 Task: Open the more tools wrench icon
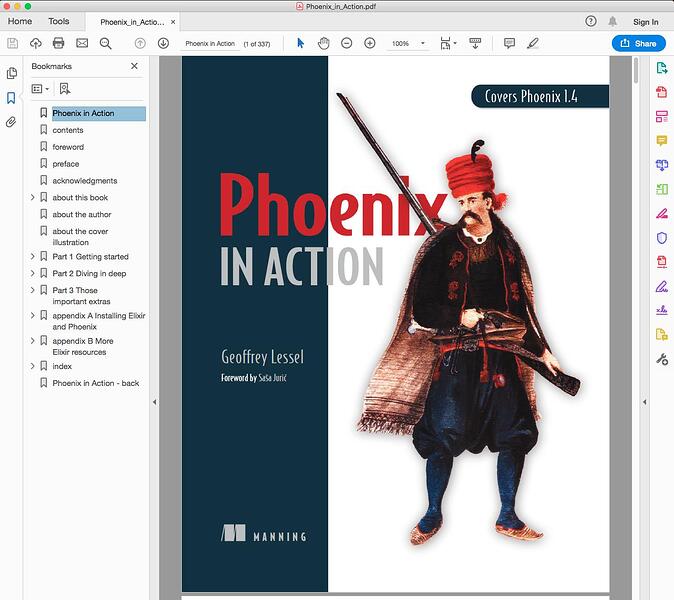coord(662,359)
